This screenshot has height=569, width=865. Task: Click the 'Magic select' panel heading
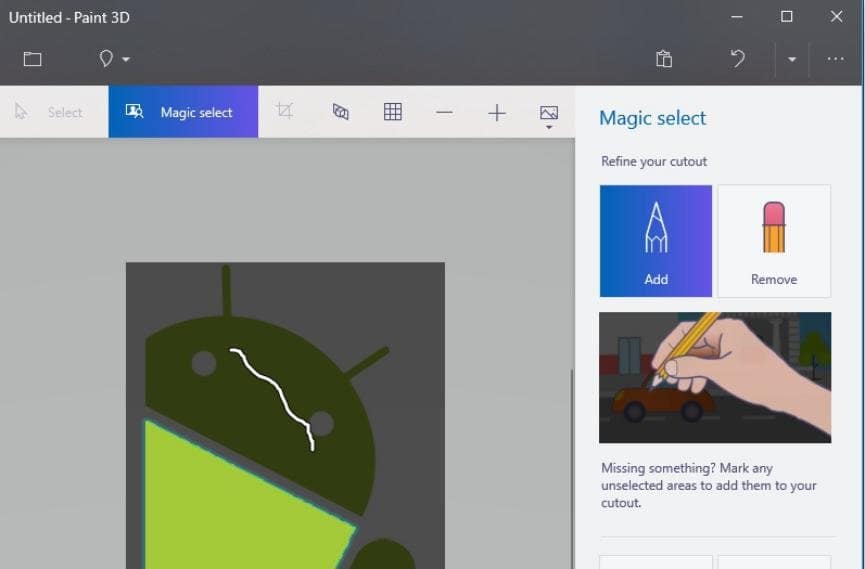652,118
